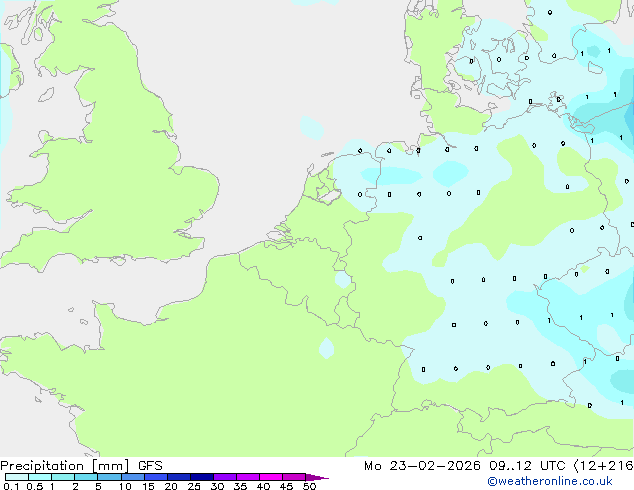
Task: Click the legend label '25'
Action: [x=194, y=486]
